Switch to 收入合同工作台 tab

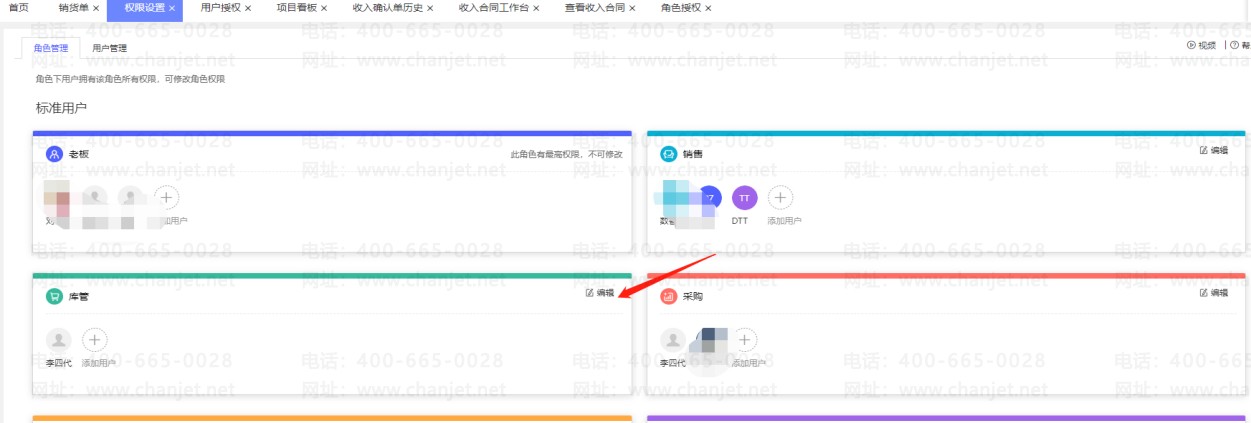pyautogui.click(x=493, y=8)
